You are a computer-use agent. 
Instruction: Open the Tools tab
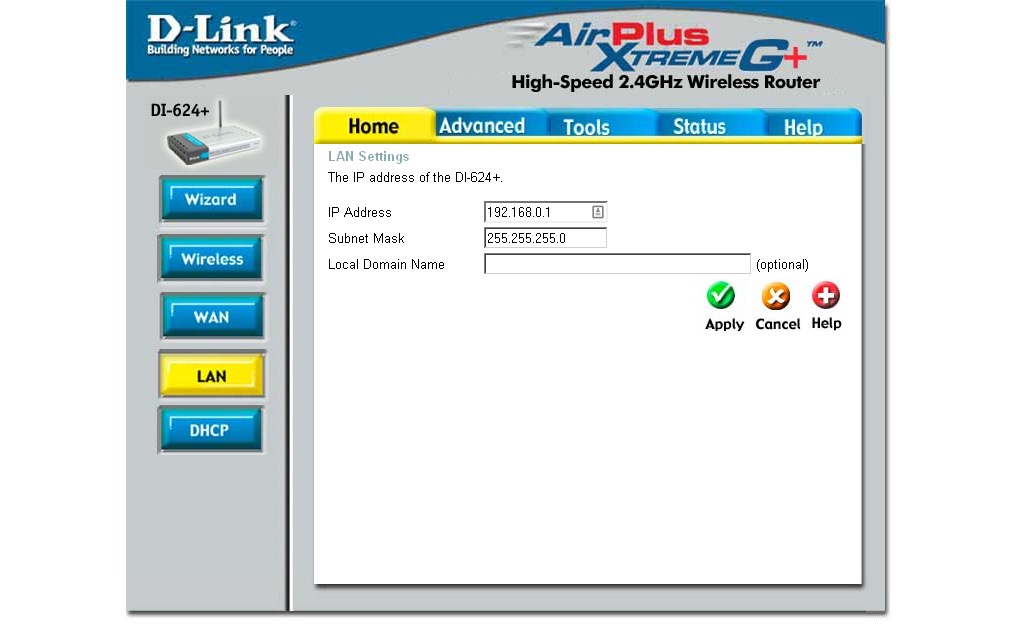(586, 126)
